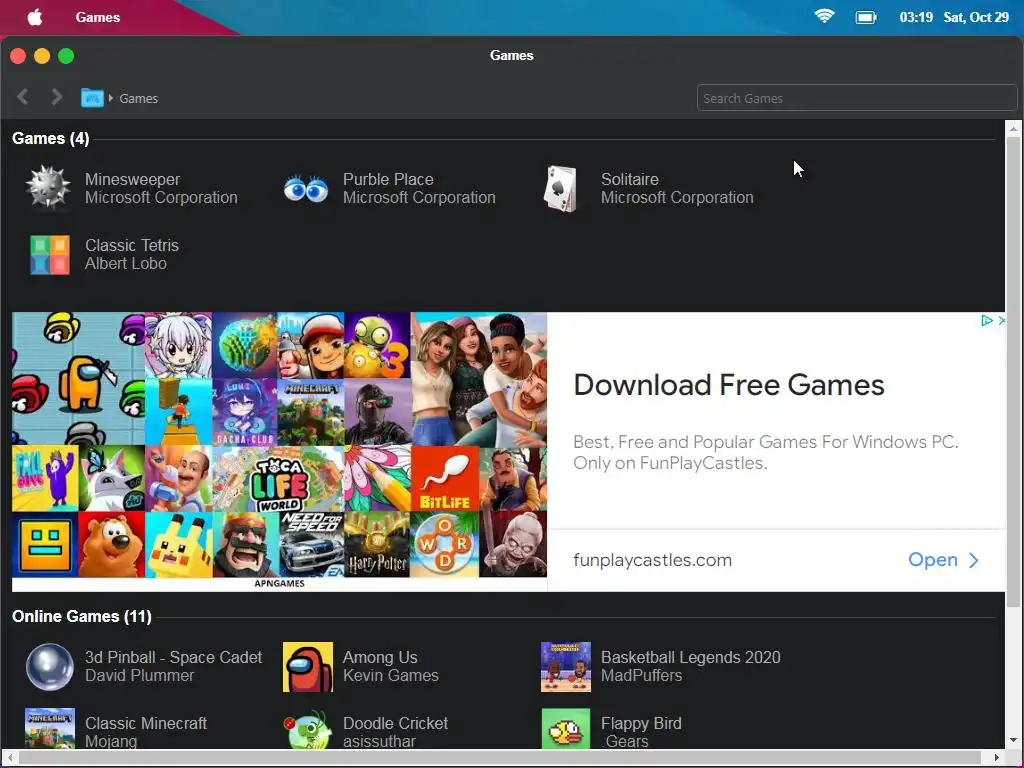
Task: Click the David Plummer author text
Action: click(x=140, y=675)
